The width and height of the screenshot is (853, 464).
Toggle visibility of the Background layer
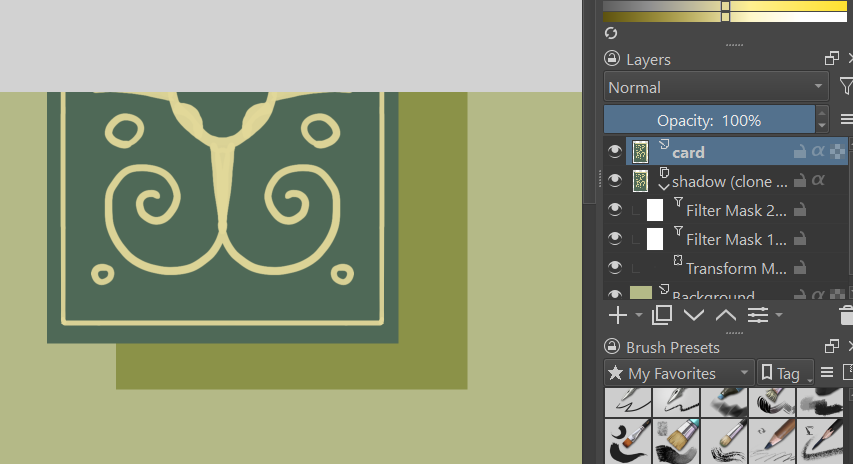point(615,294)
